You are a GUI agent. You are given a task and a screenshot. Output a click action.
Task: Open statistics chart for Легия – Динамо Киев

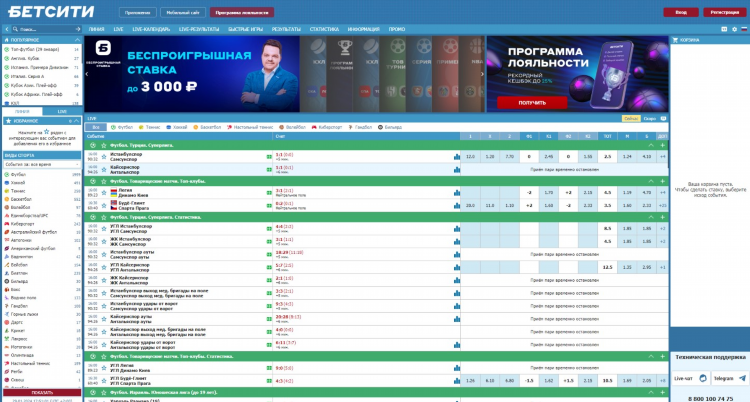click(x=457, y=193)
